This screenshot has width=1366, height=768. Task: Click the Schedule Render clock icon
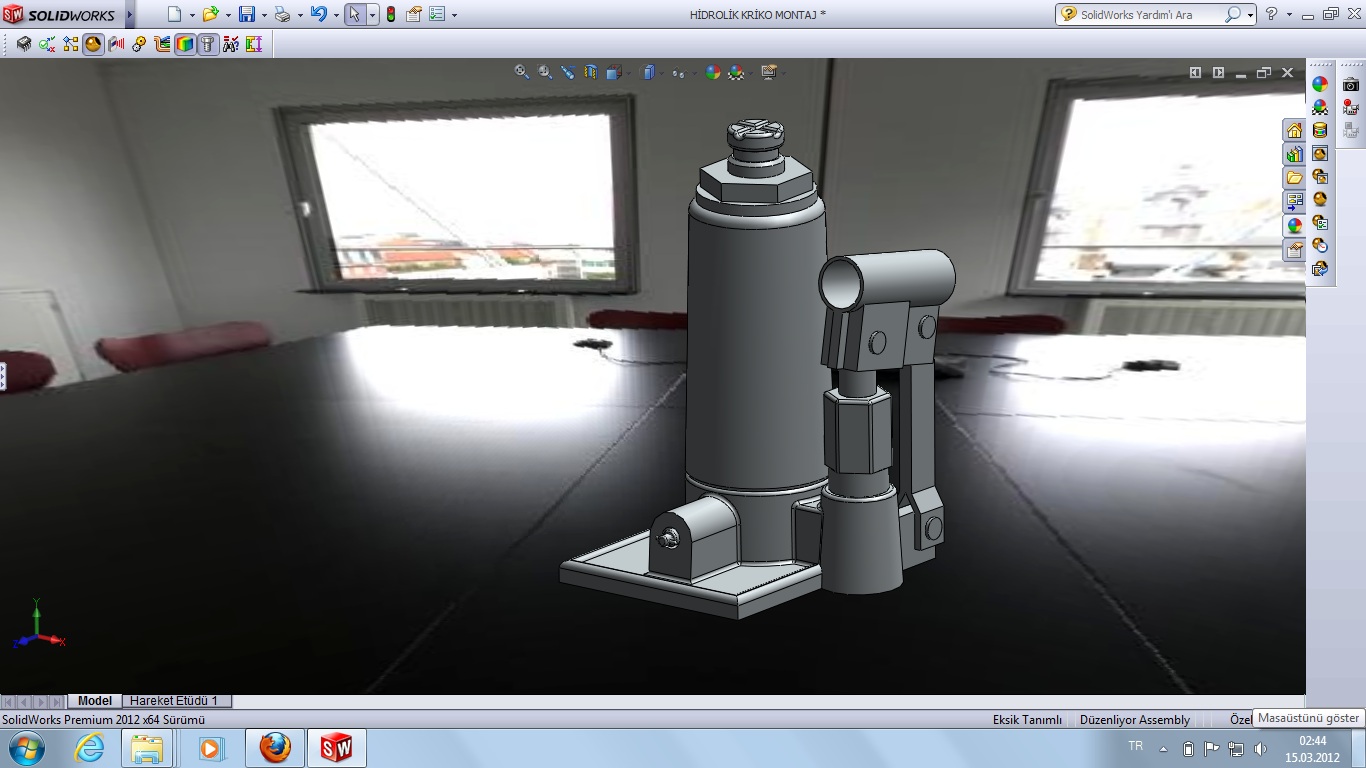pyautogui.click(x=1320, y=246)
